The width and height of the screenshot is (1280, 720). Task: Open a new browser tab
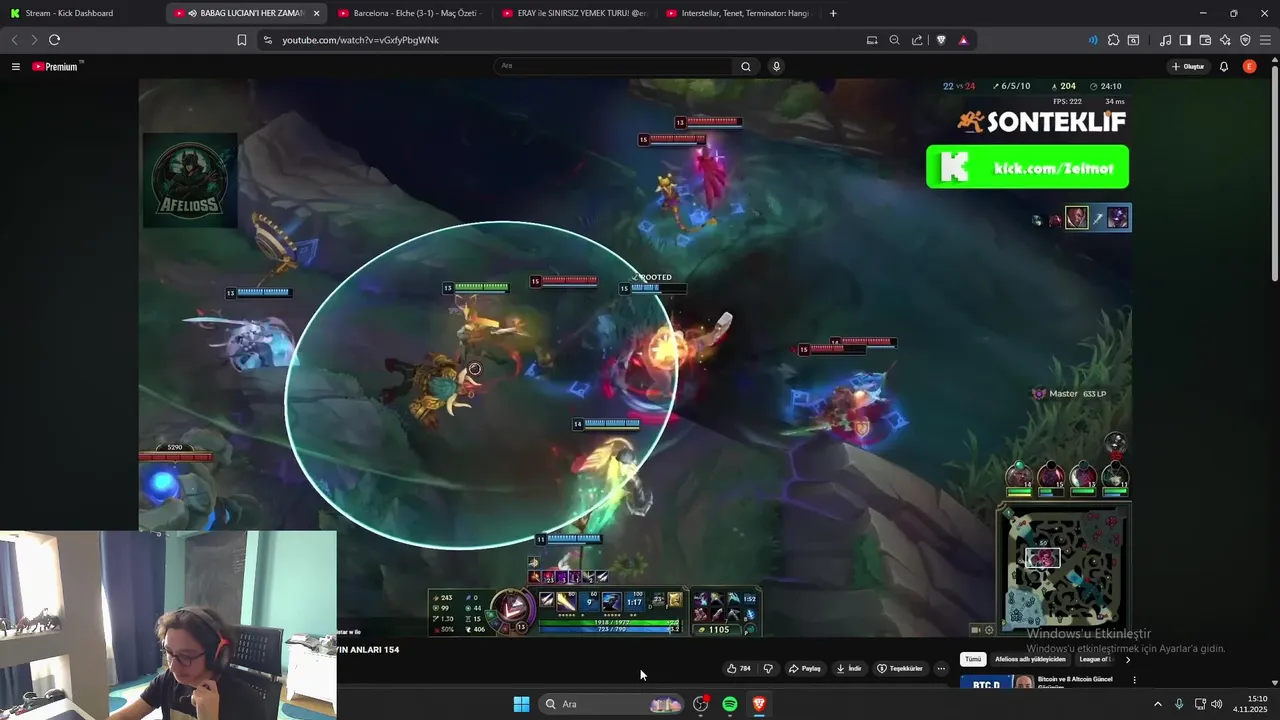pyautogui.click(x=833, y=13)
